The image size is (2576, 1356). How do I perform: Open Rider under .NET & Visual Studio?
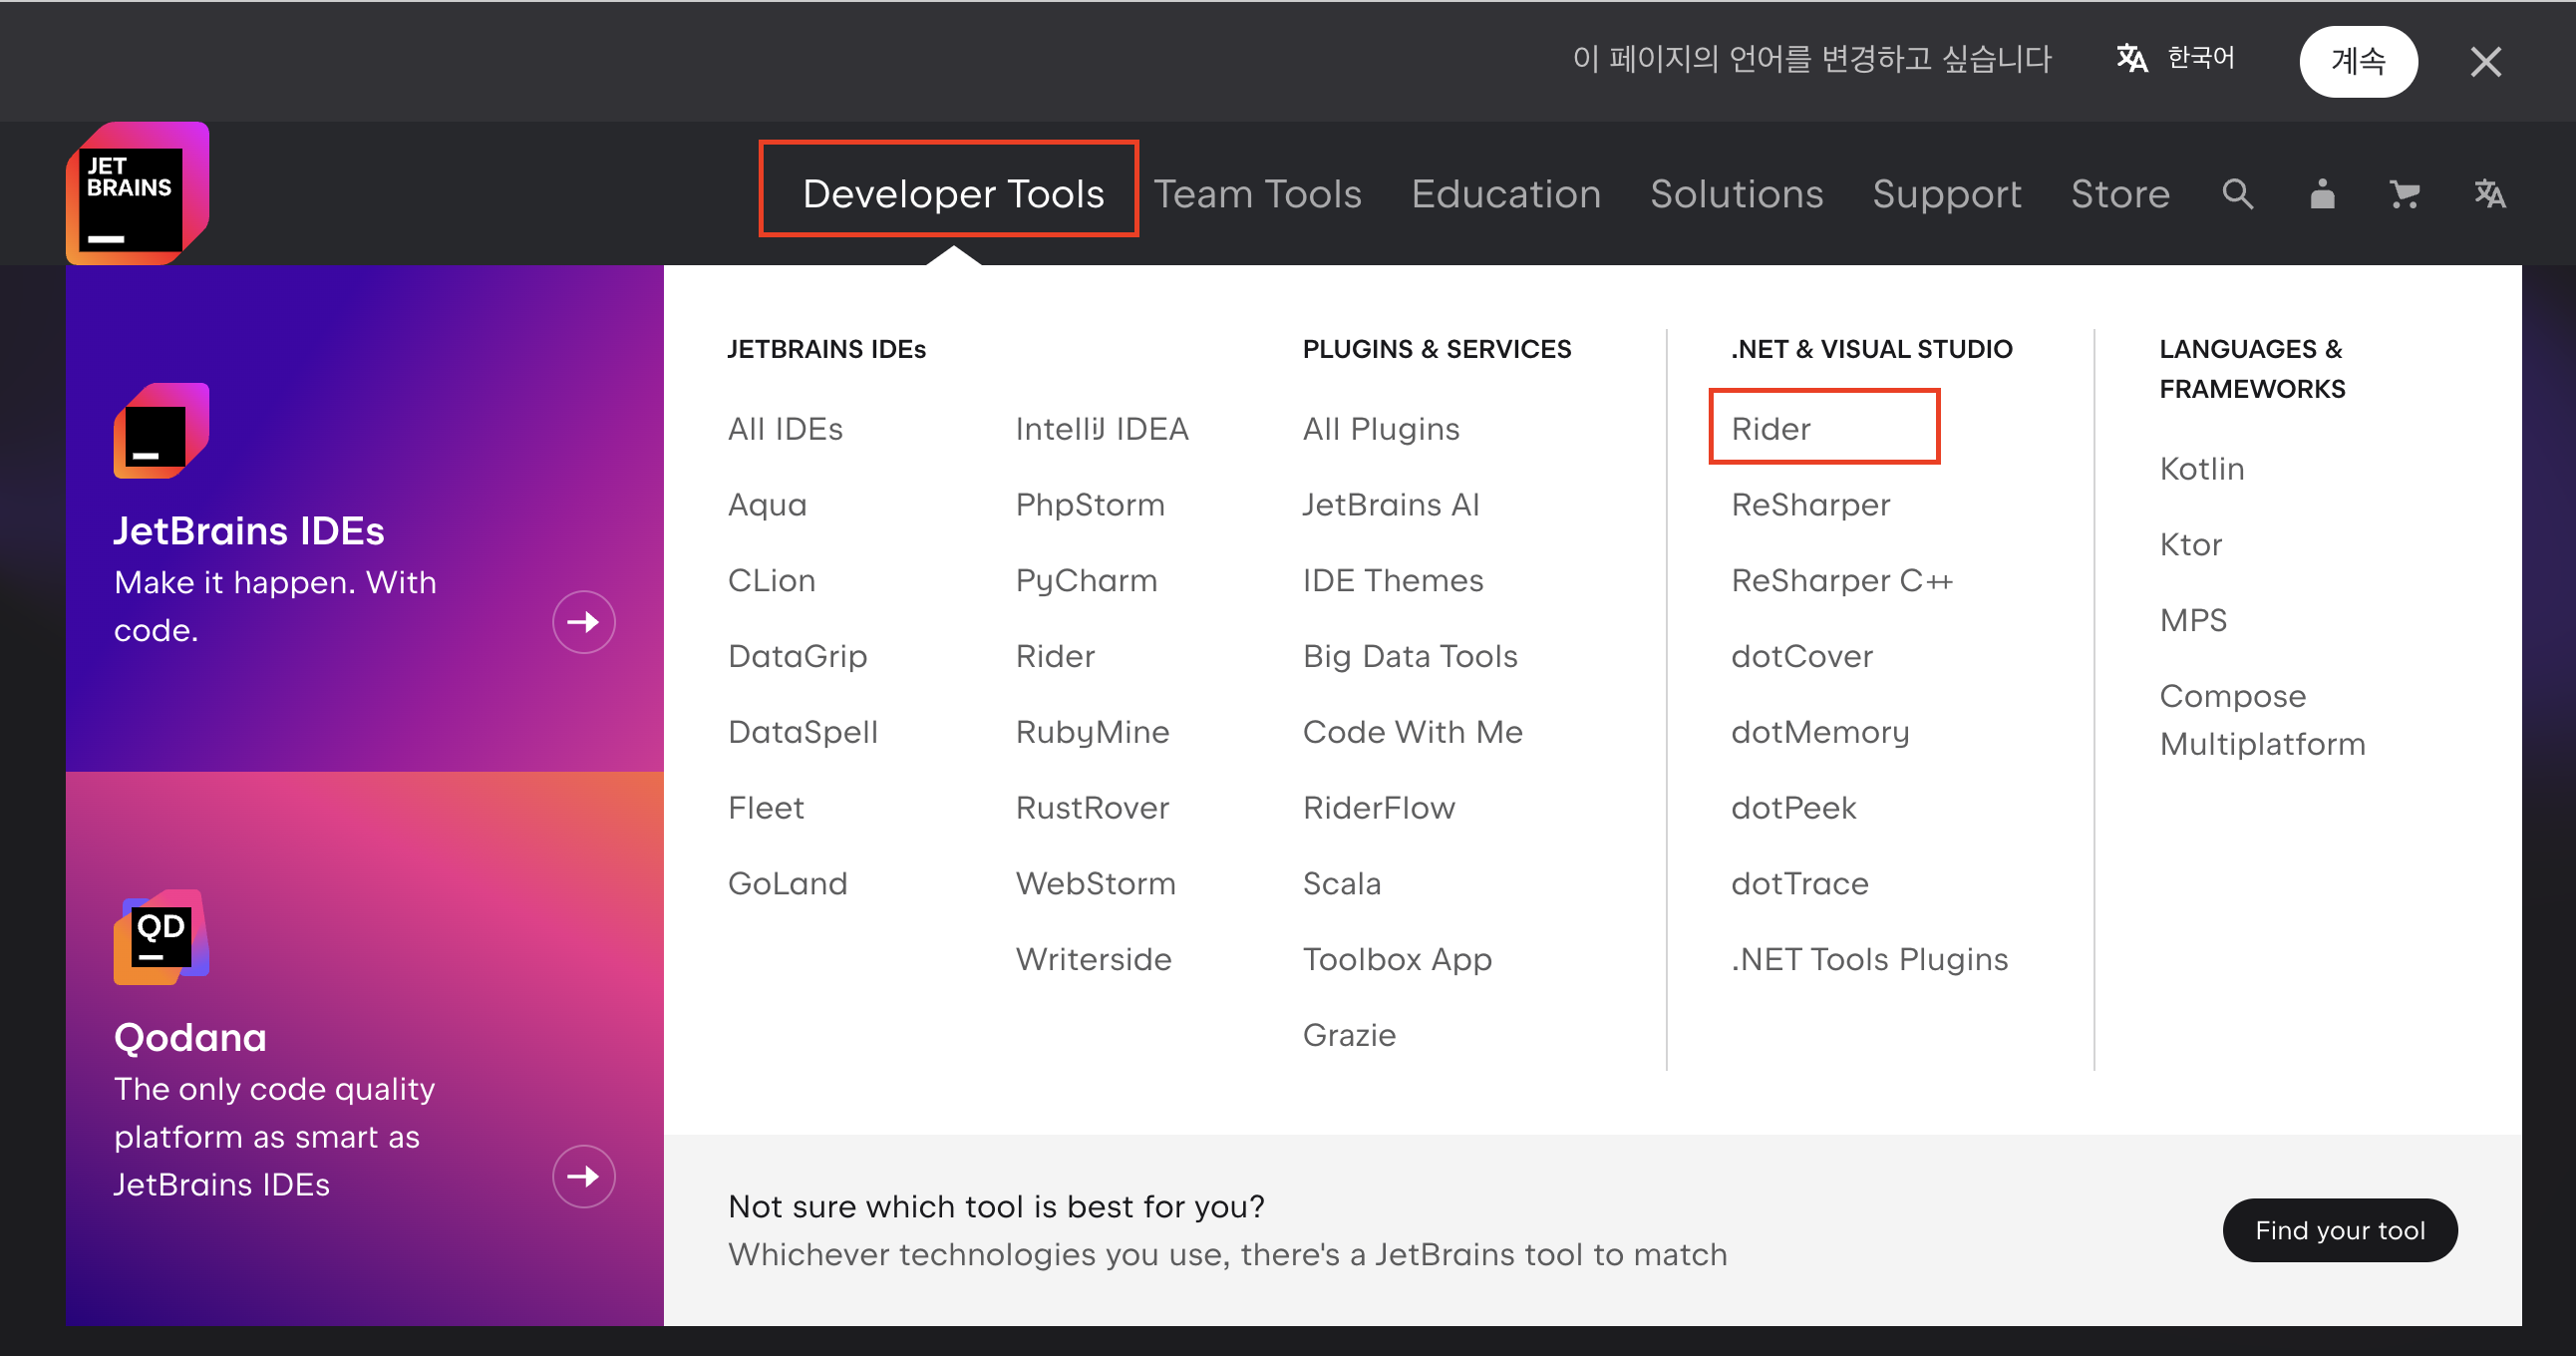(1771, 429)
